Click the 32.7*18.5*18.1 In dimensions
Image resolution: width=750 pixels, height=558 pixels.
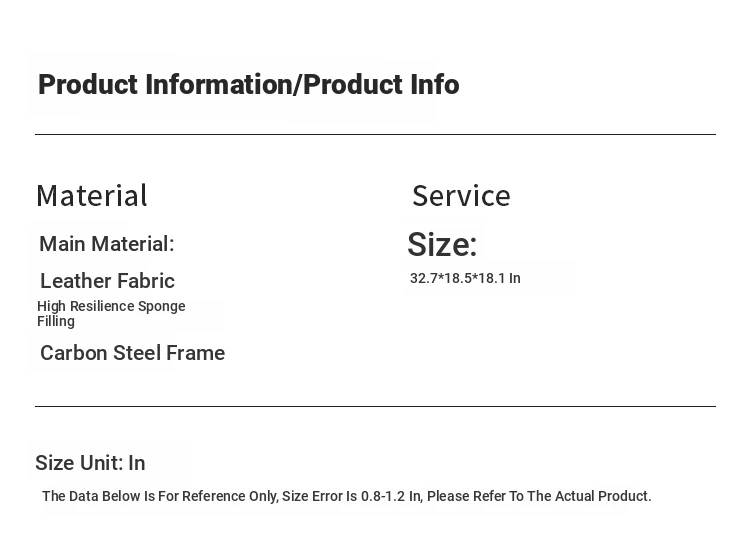click(x=465, y=279)
